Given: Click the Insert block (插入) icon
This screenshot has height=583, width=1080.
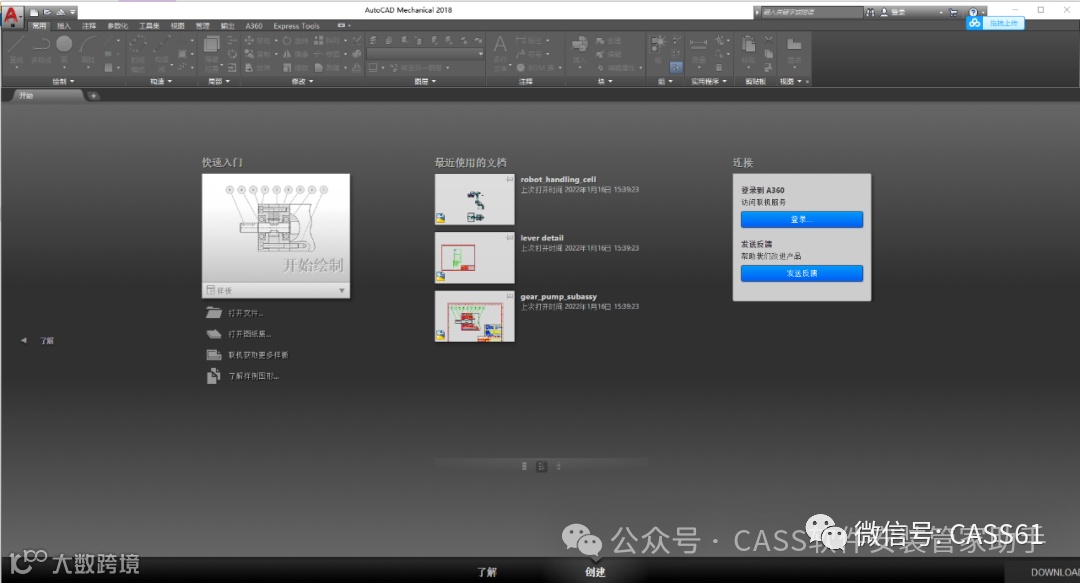Looking at the screenshot, I should (579, 45).
